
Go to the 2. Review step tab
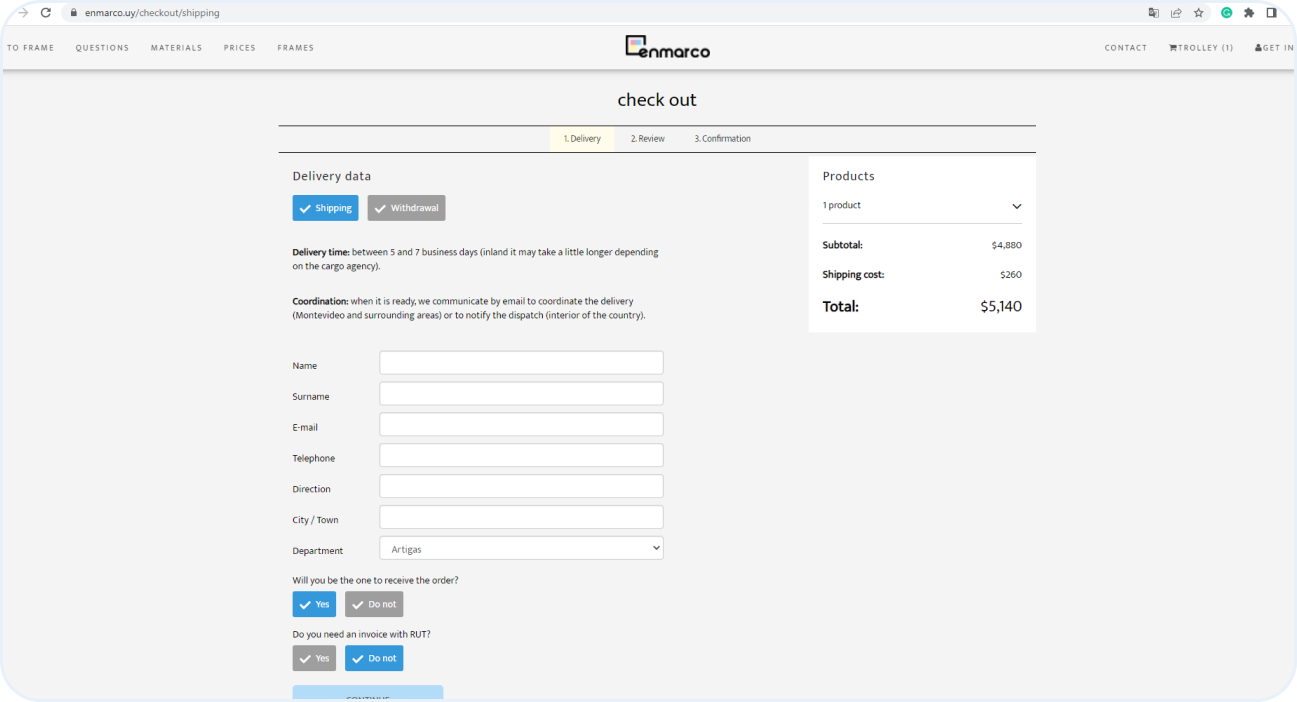coord(647,139)
